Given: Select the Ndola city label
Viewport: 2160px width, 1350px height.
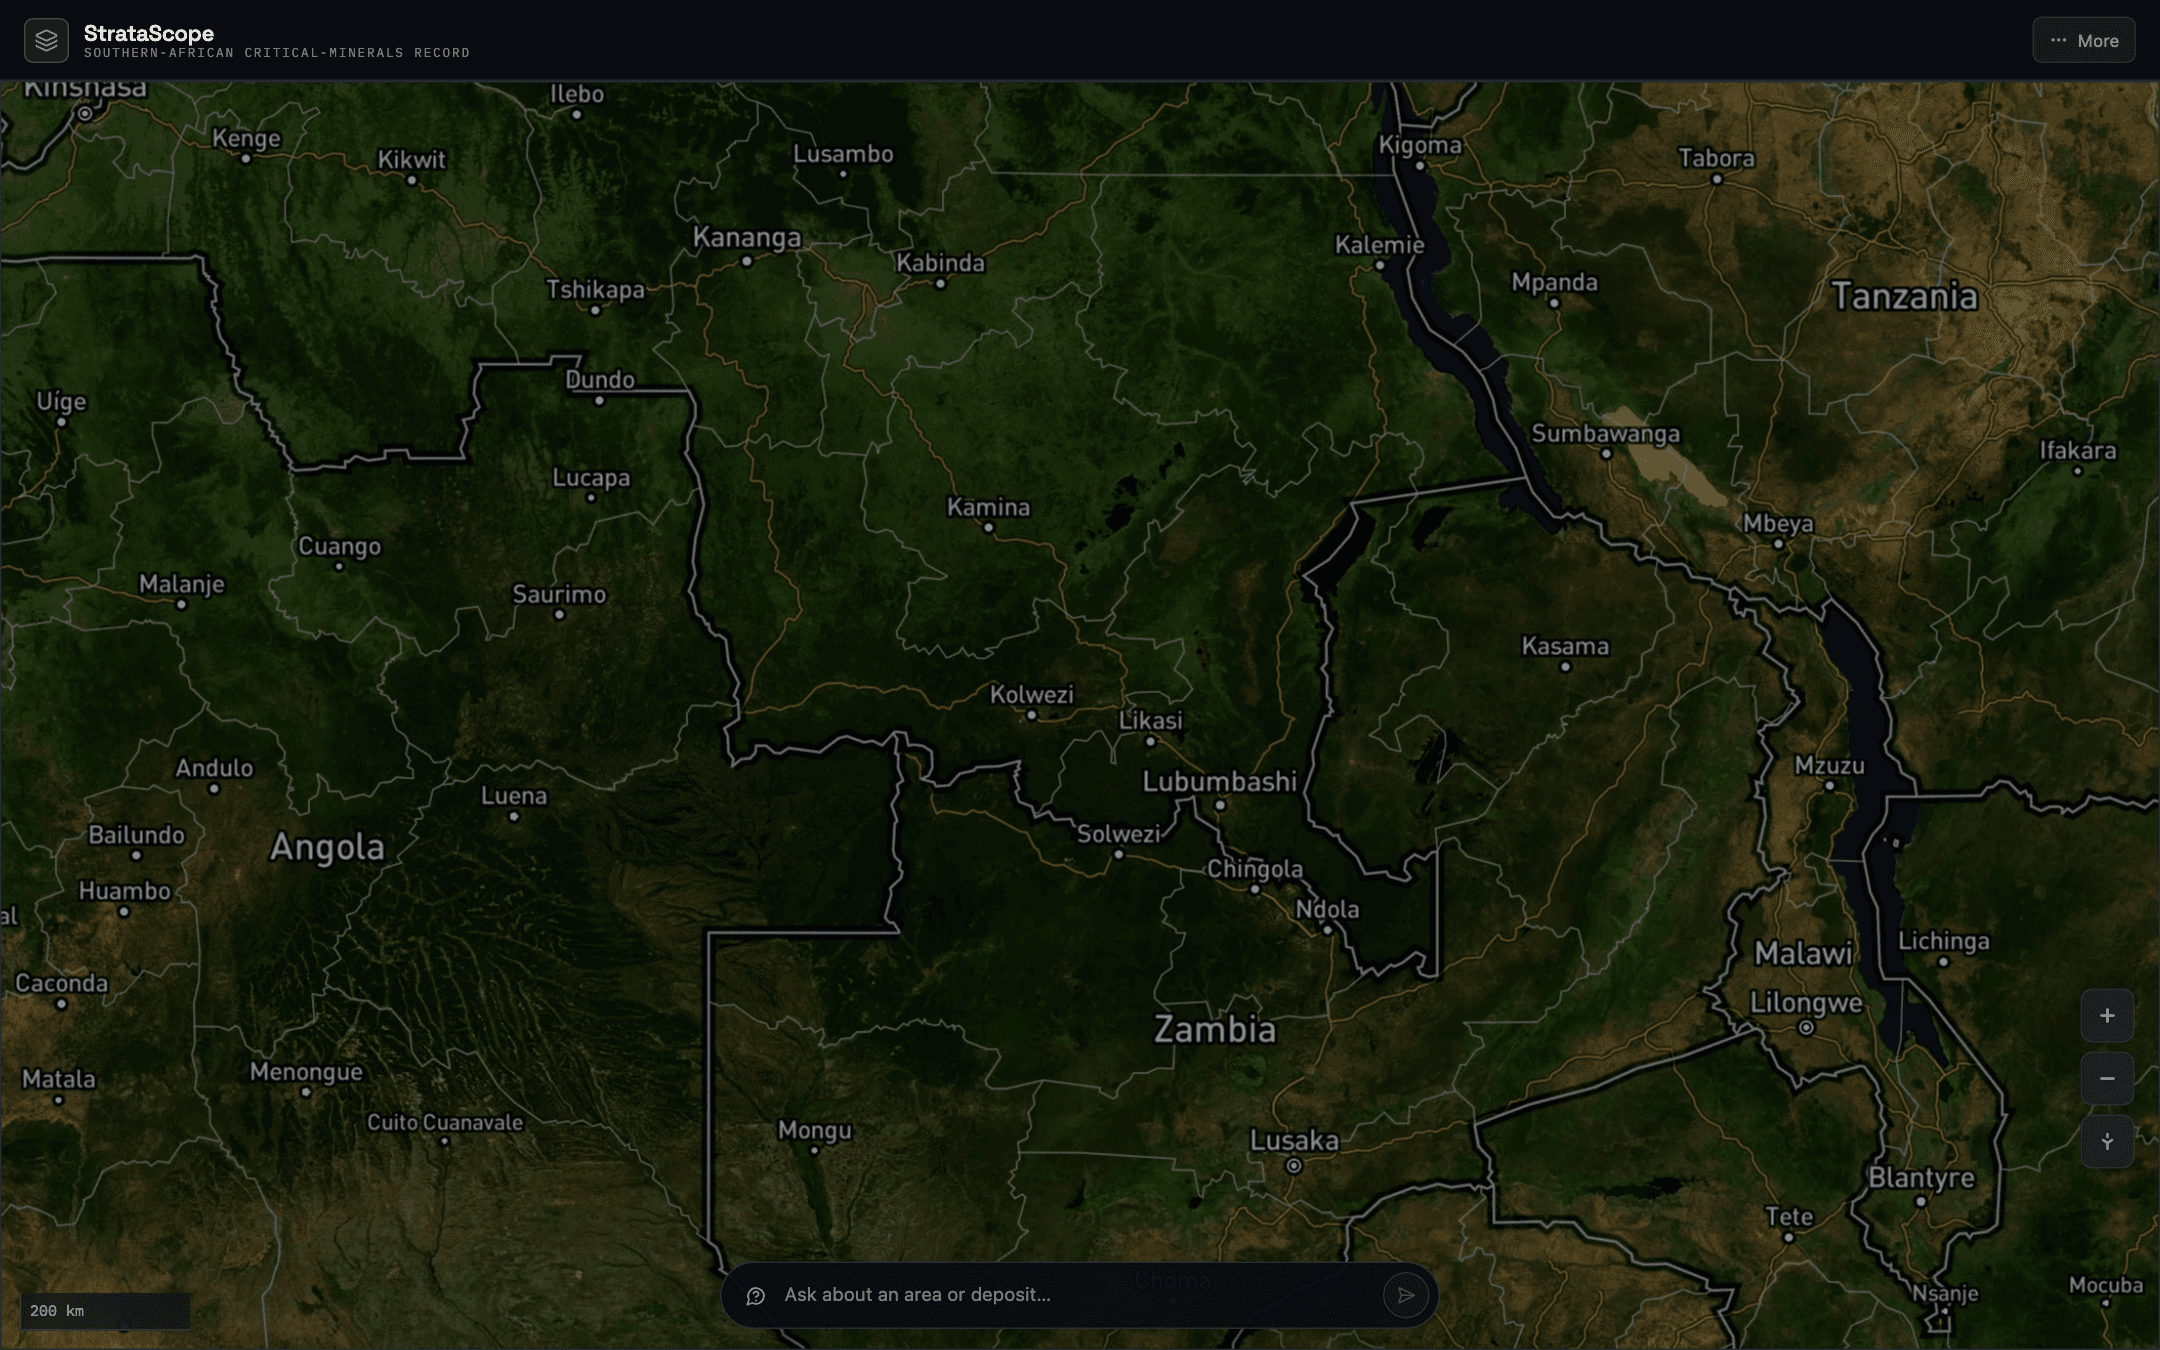Looking at the screenshot, I should click(1327, 909).
